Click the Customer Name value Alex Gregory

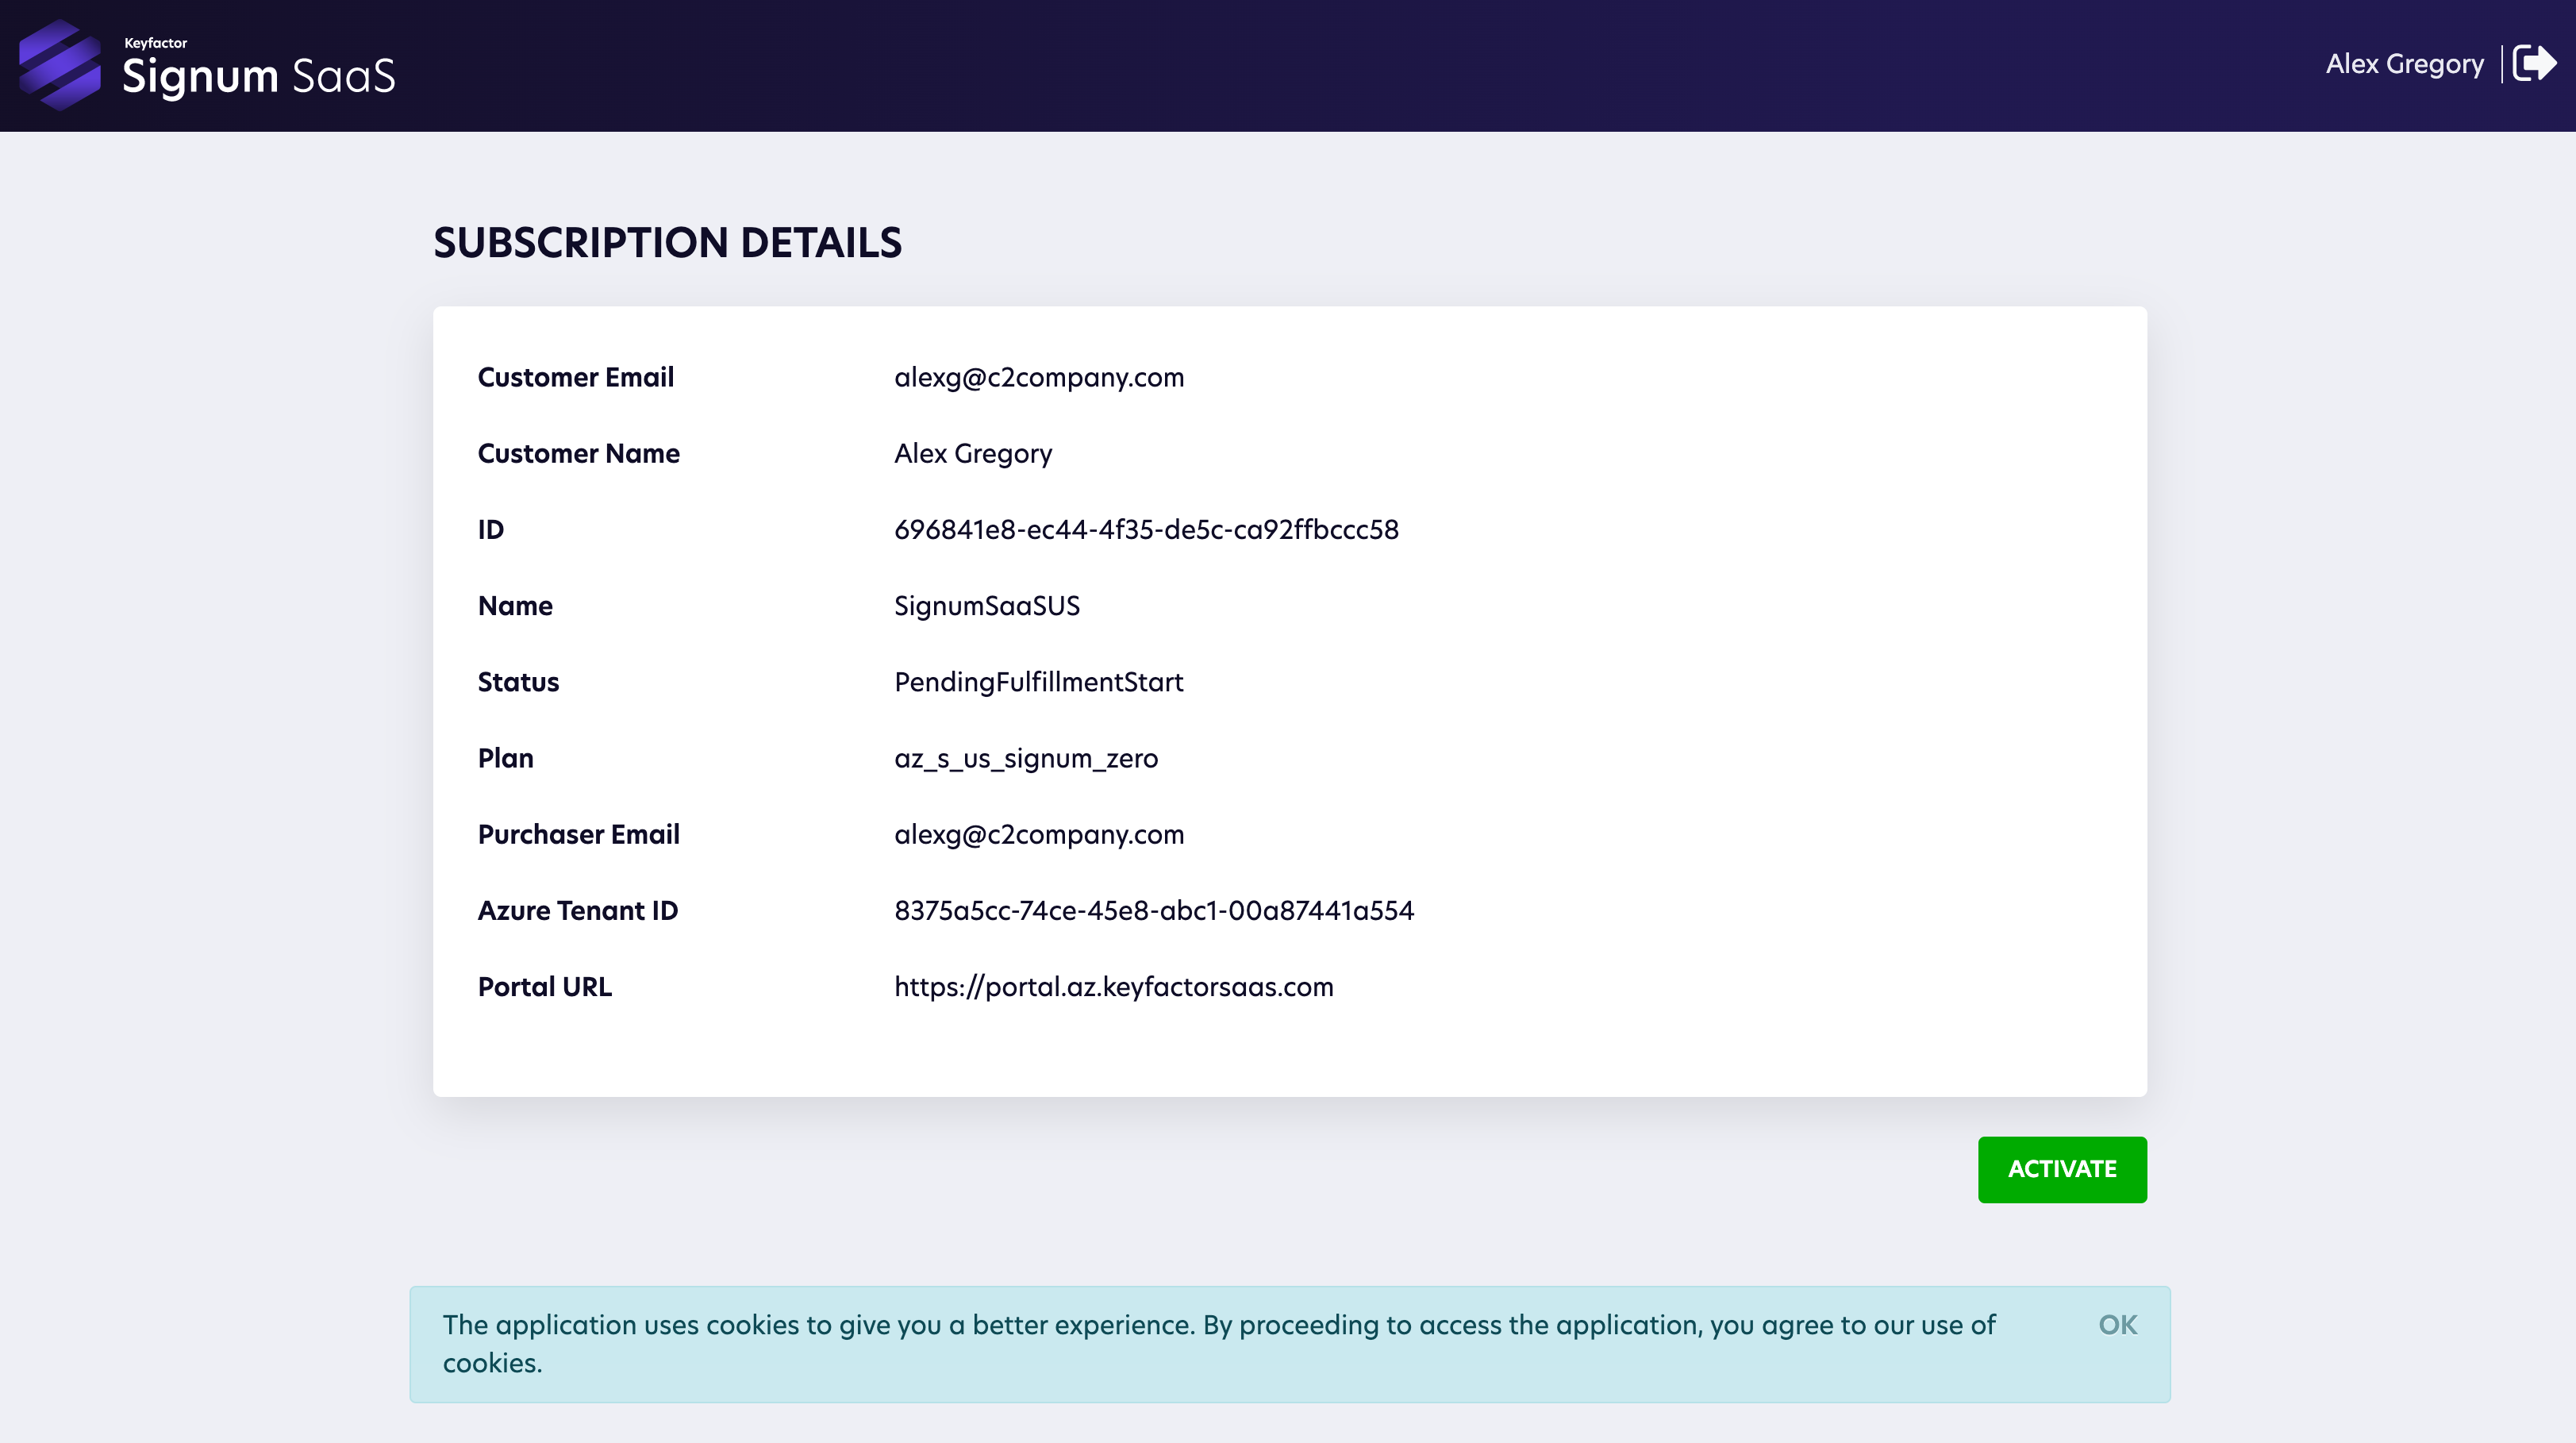[972, 453]
